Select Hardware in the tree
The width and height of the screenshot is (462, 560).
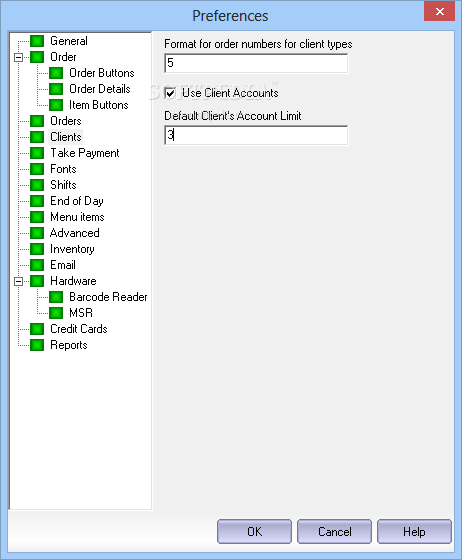coord(73,281)
